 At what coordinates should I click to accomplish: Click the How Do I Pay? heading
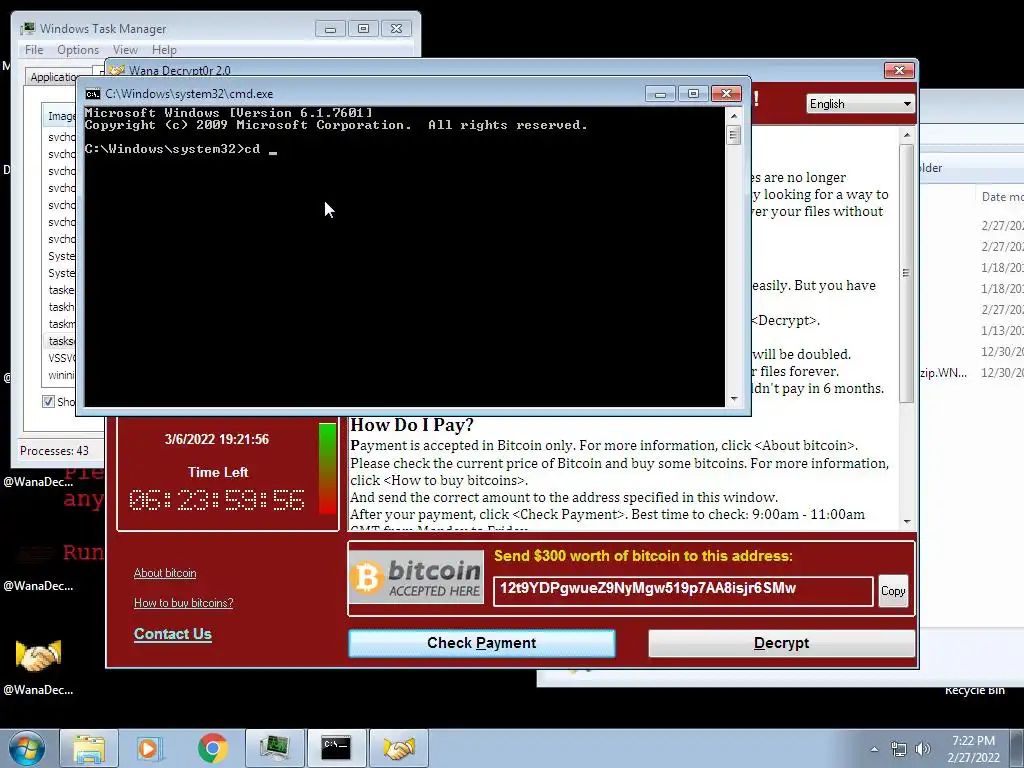click(412, 425)
